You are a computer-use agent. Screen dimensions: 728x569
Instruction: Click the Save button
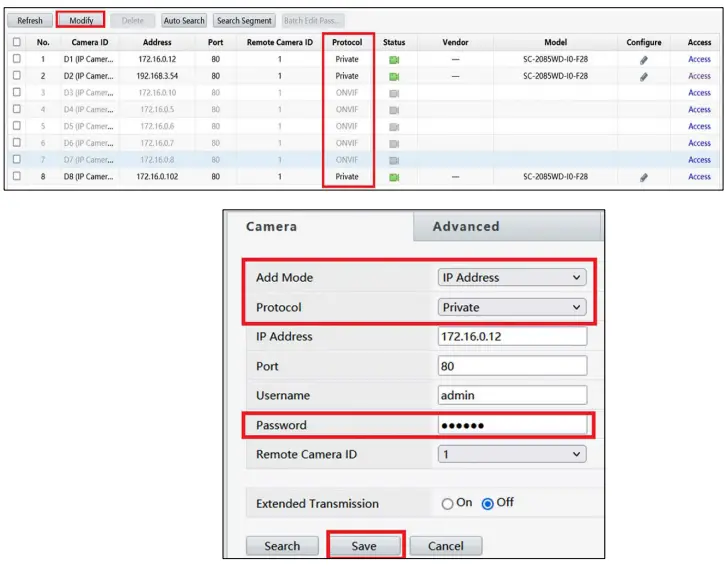[364, 546]
